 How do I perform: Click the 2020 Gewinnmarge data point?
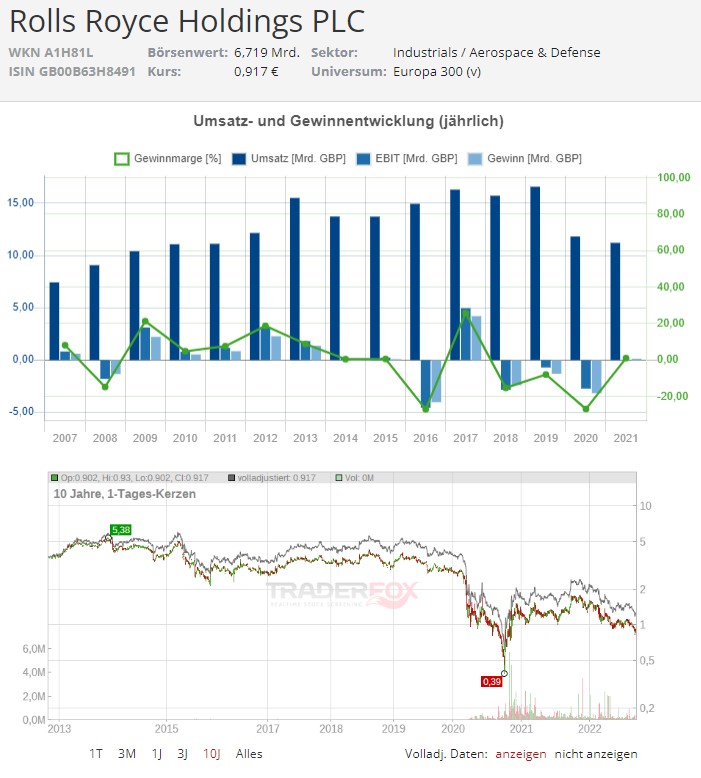point(586,409)
